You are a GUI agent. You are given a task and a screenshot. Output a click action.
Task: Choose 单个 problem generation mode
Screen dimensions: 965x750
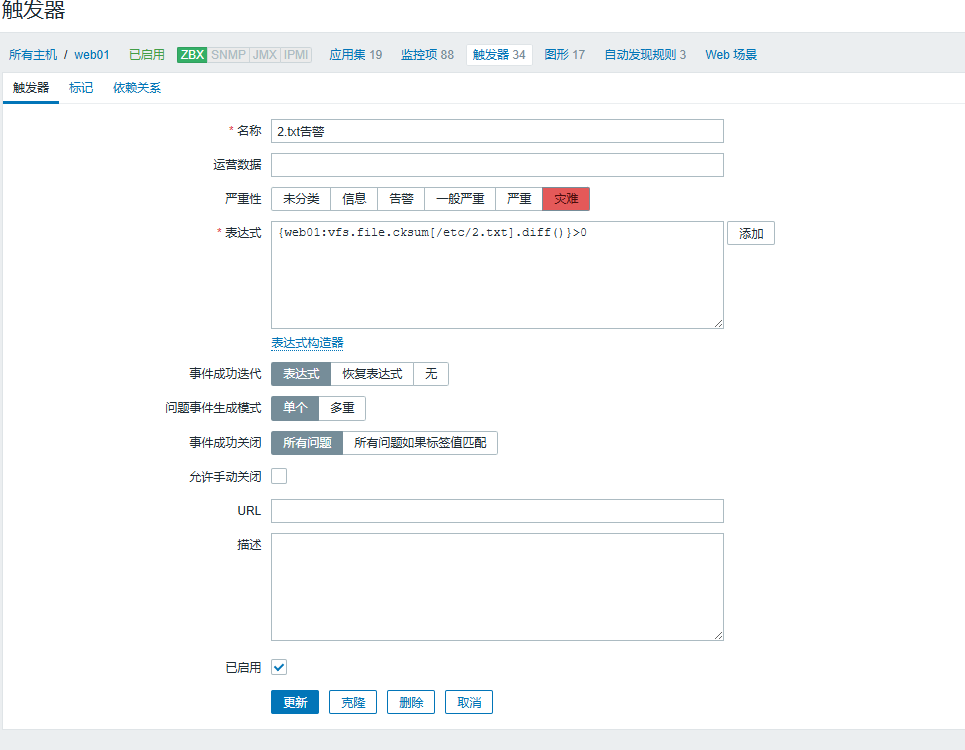[x=295, y=408]
